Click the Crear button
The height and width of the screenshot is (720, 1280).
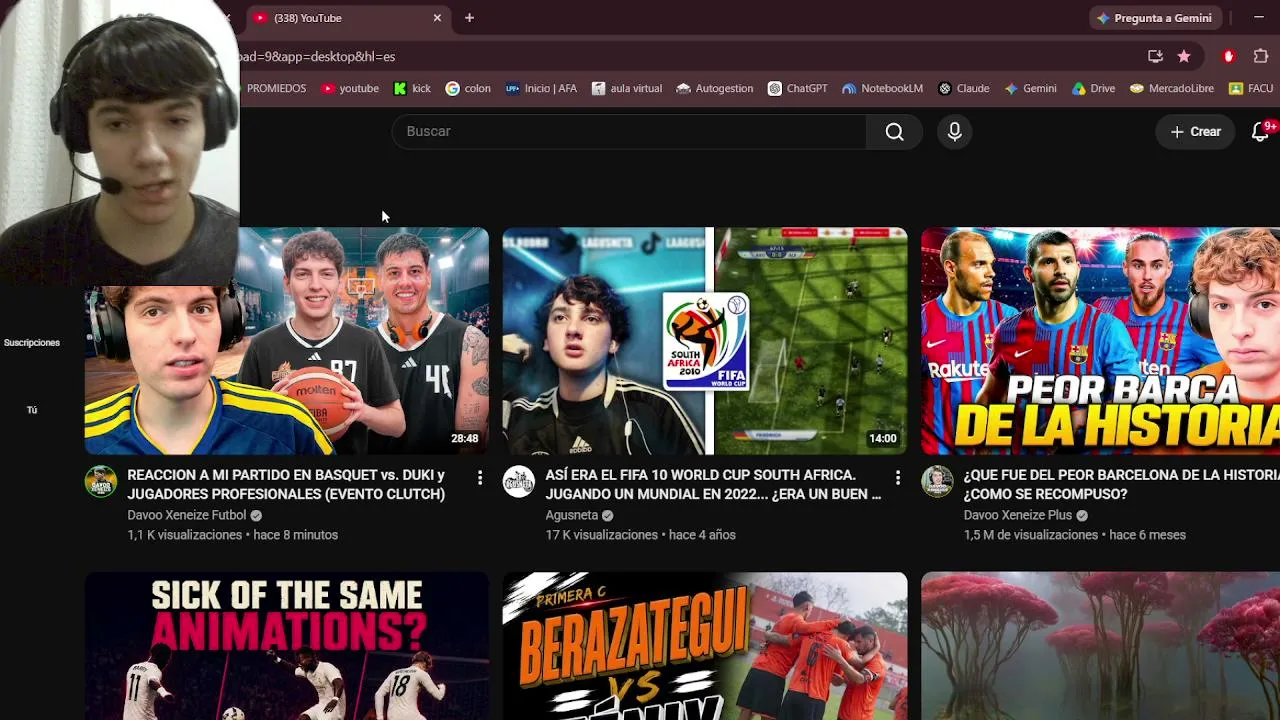pos(1196,132)
